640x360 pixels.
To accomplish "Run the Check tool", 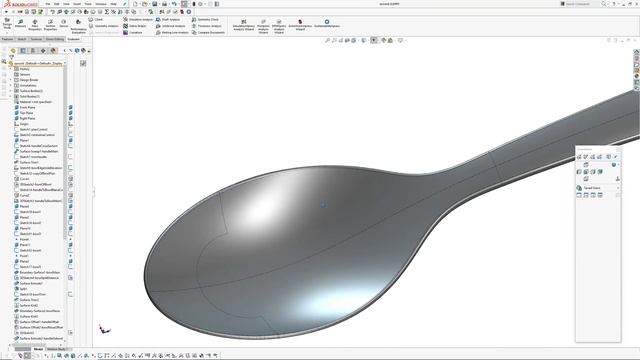I will 96,20.
